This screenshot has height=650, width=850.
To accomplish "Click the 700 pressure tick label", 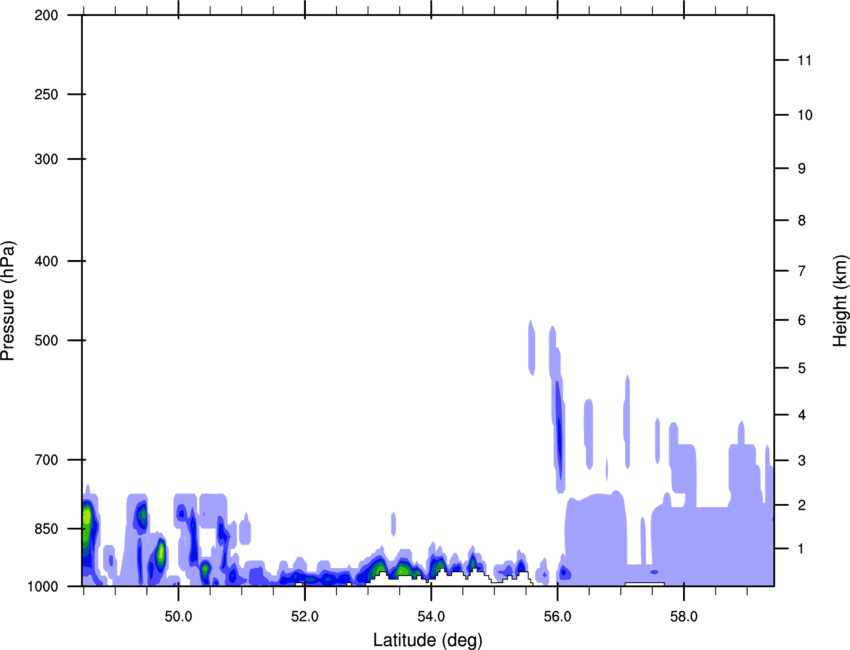I will [x=46, y=460].
